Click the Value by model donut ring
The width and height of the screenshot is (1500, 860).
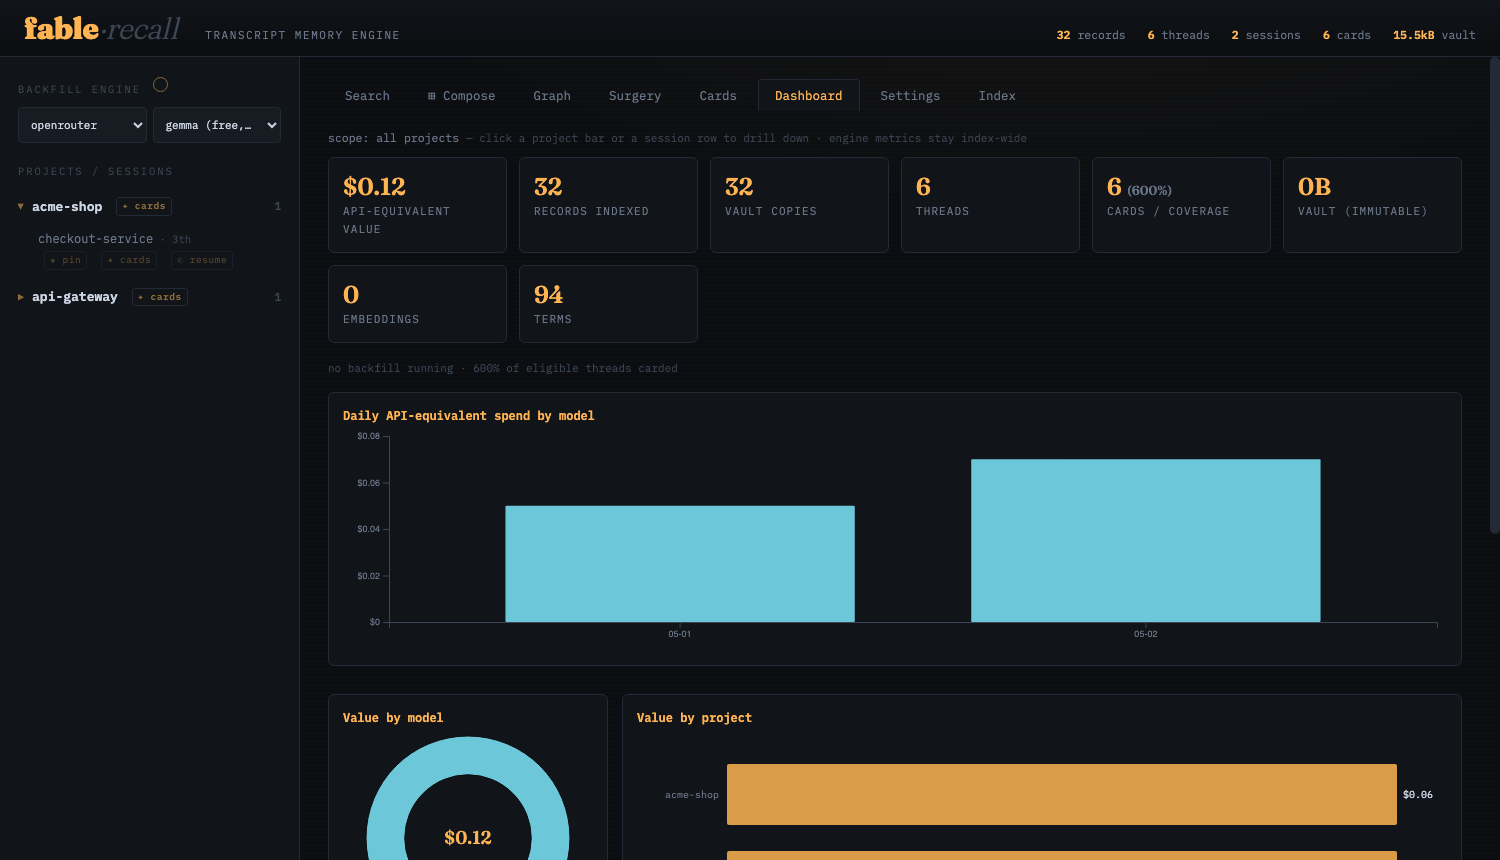pyautogui.click(x=468, y=755)
